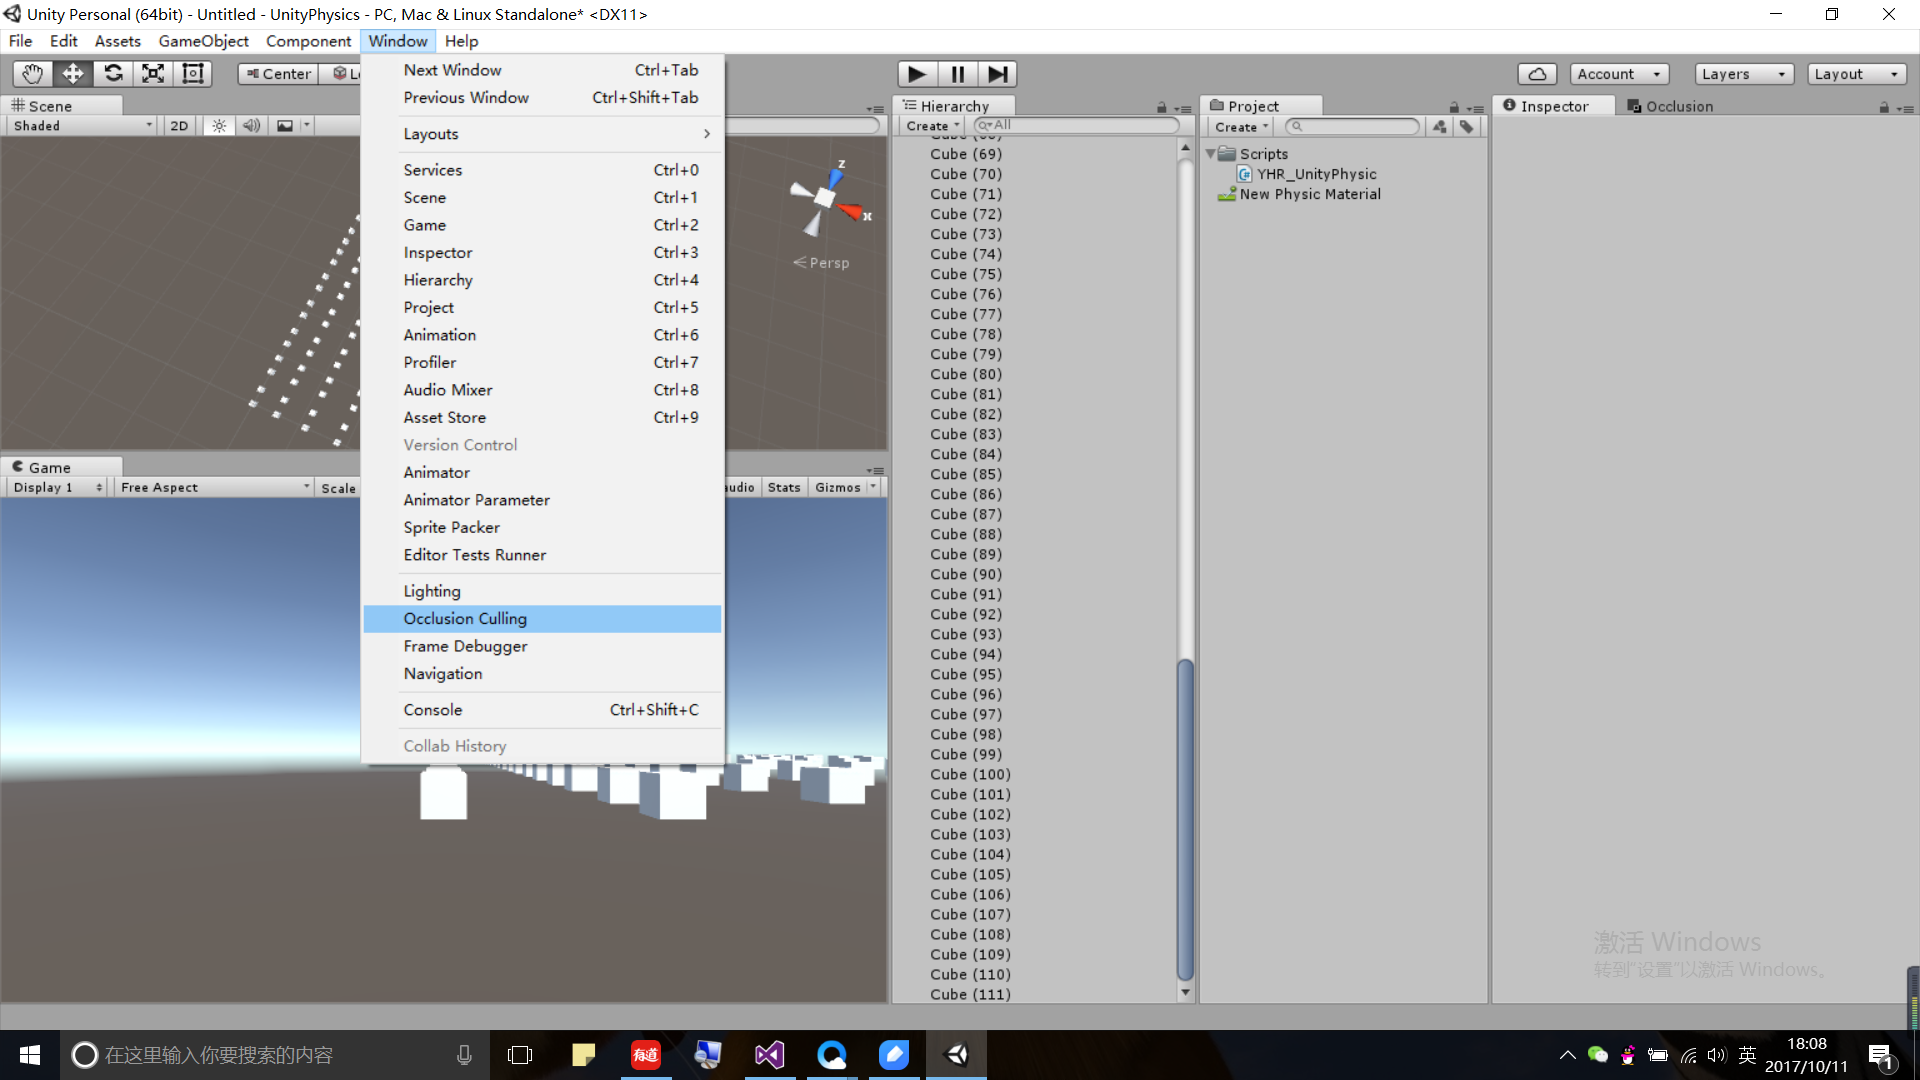The width and height of the screenshot is (1920, 1080).
Task: Collapse the Scripts folder arrow
Action: point(1211,154)
